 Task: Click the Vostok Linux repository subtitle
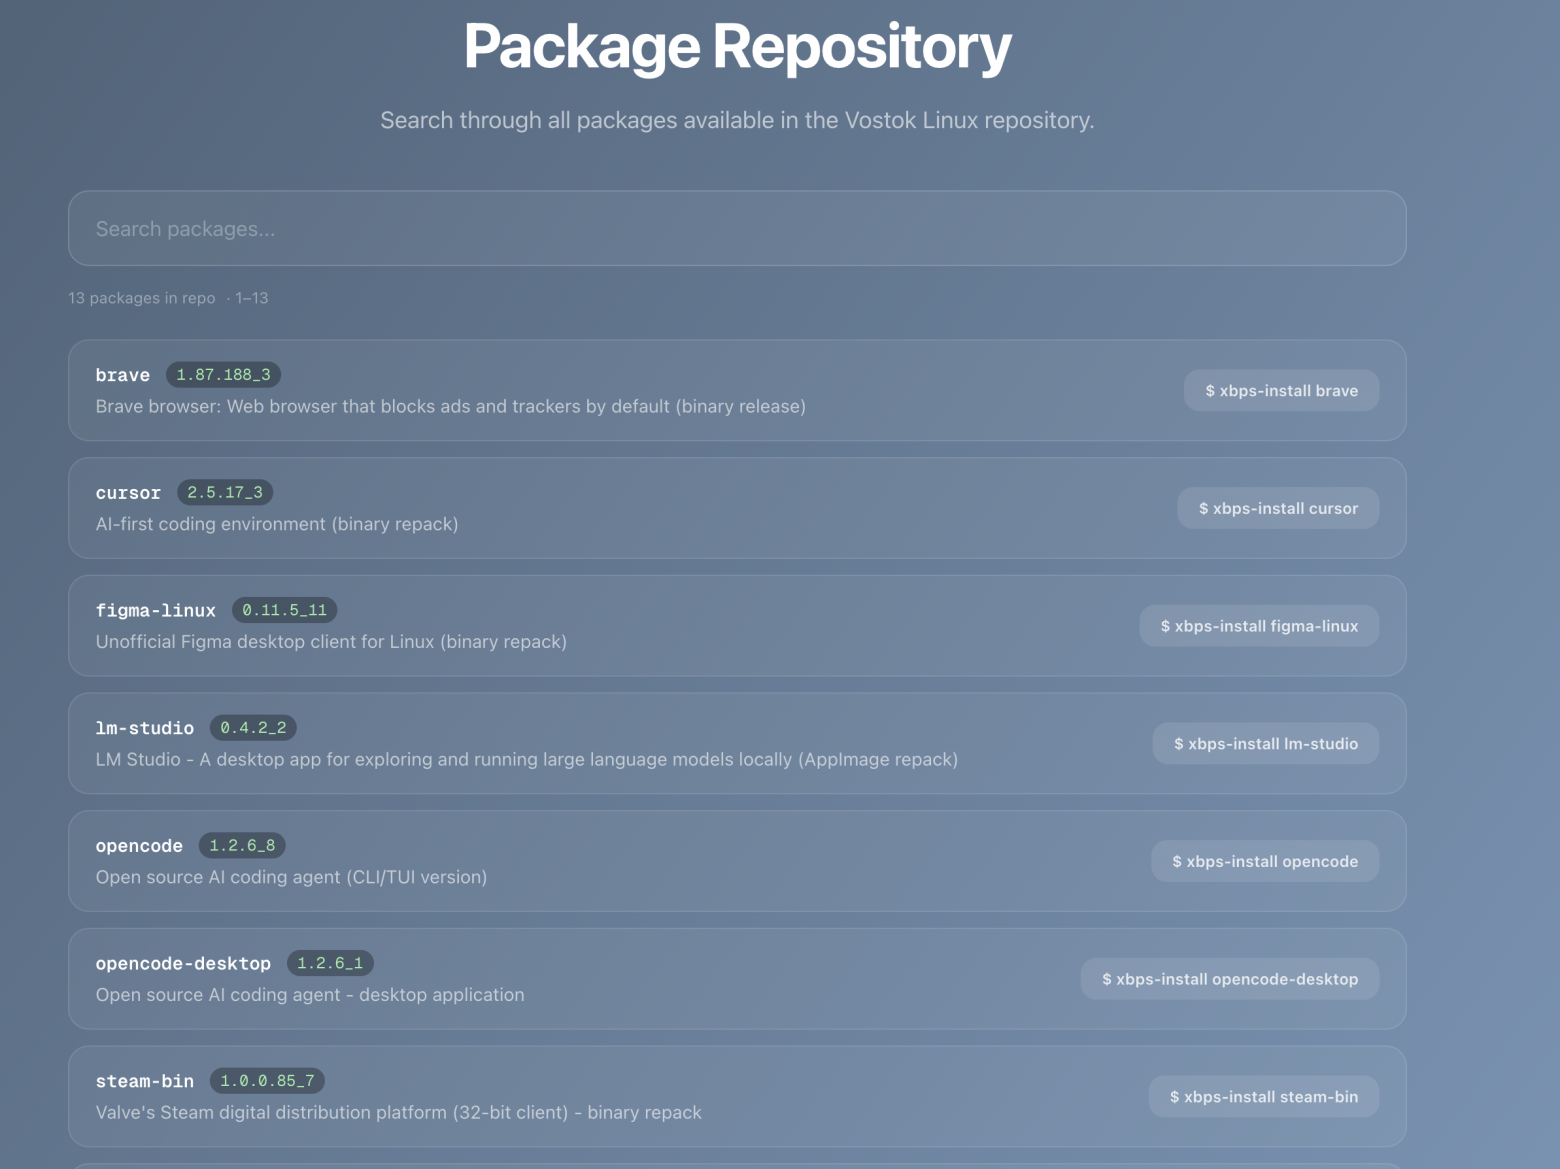(x=737, y=120)
